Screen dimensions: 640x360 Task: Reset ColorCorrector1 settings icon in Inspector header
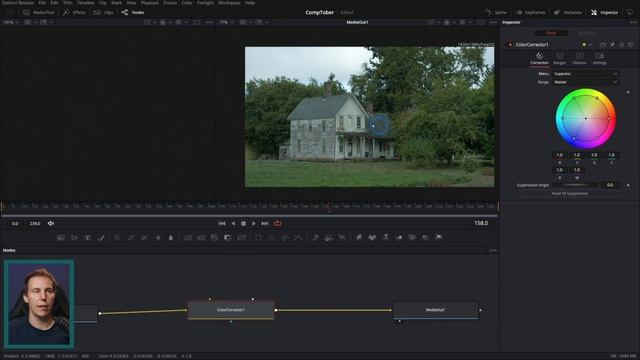(631, 44)
